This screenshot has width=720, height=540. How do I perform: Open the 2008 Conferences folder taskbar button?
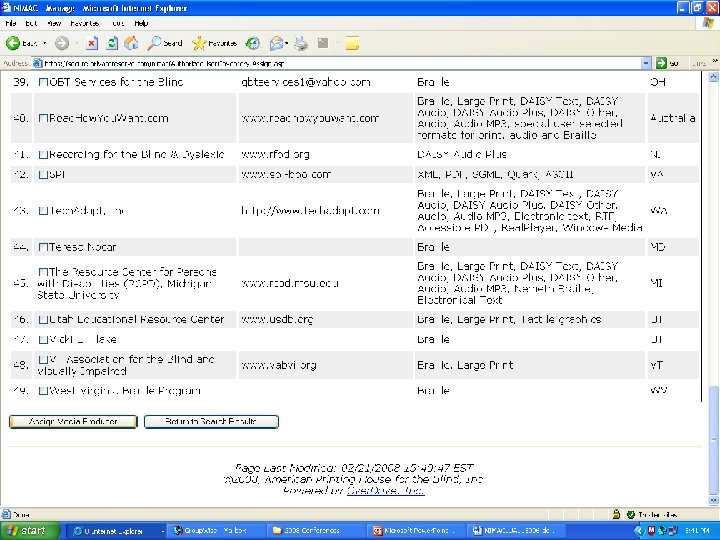315,531
